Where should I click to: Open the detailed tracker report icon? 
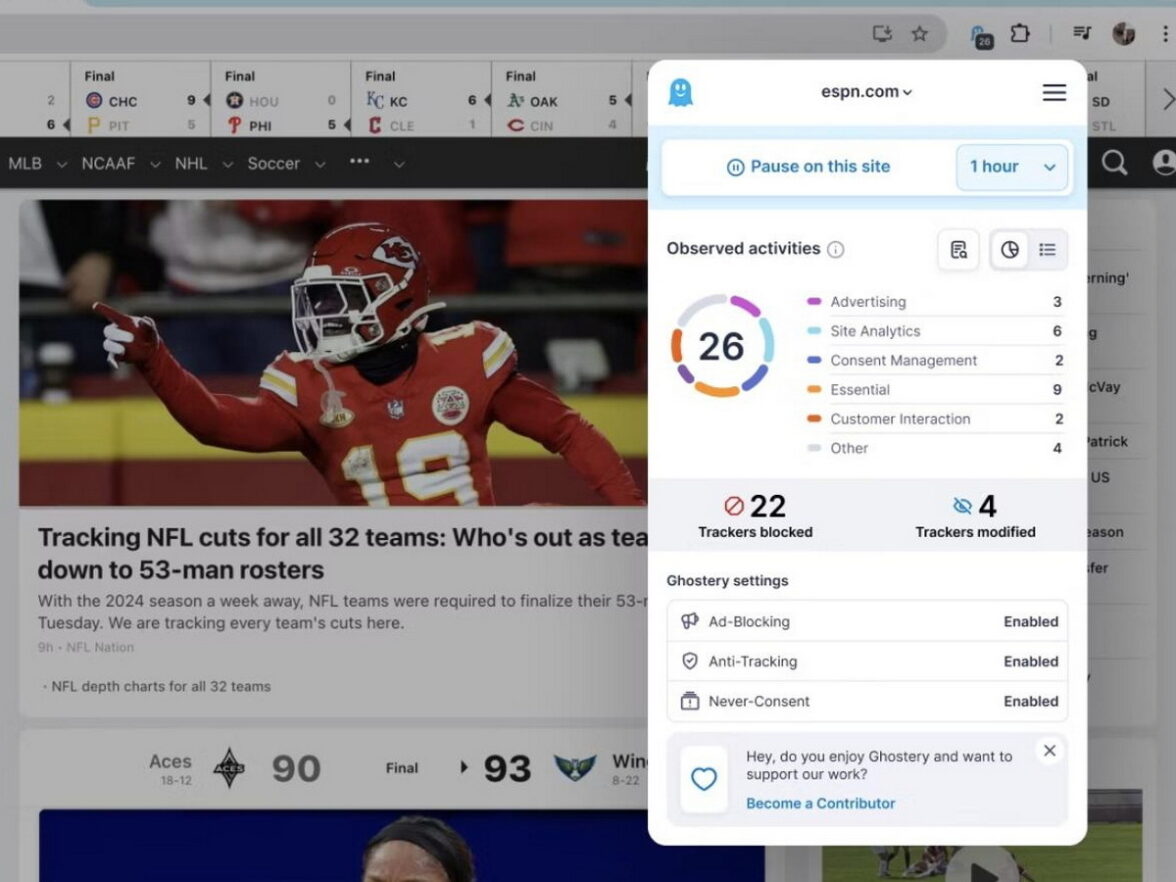(x=958, y=250)
